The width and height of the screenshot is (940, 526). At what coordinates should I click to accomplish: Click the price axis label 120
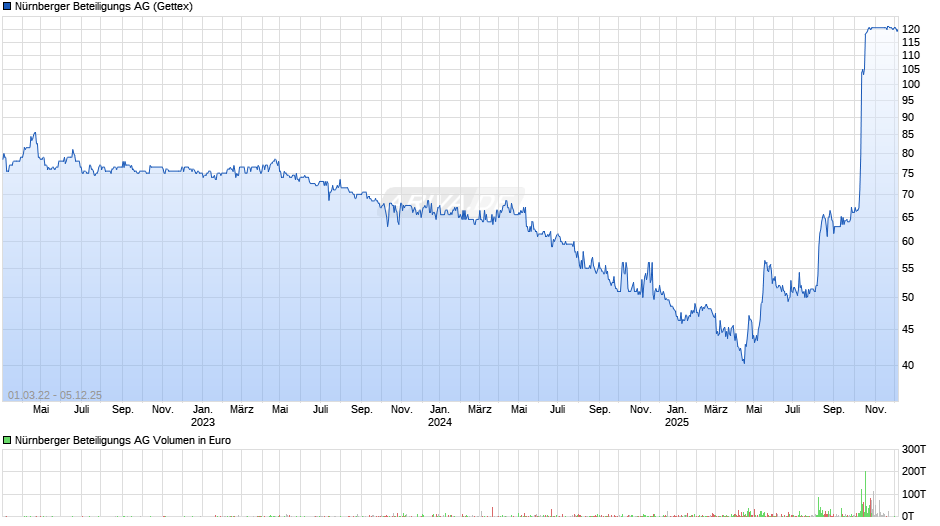click(911, 29)
